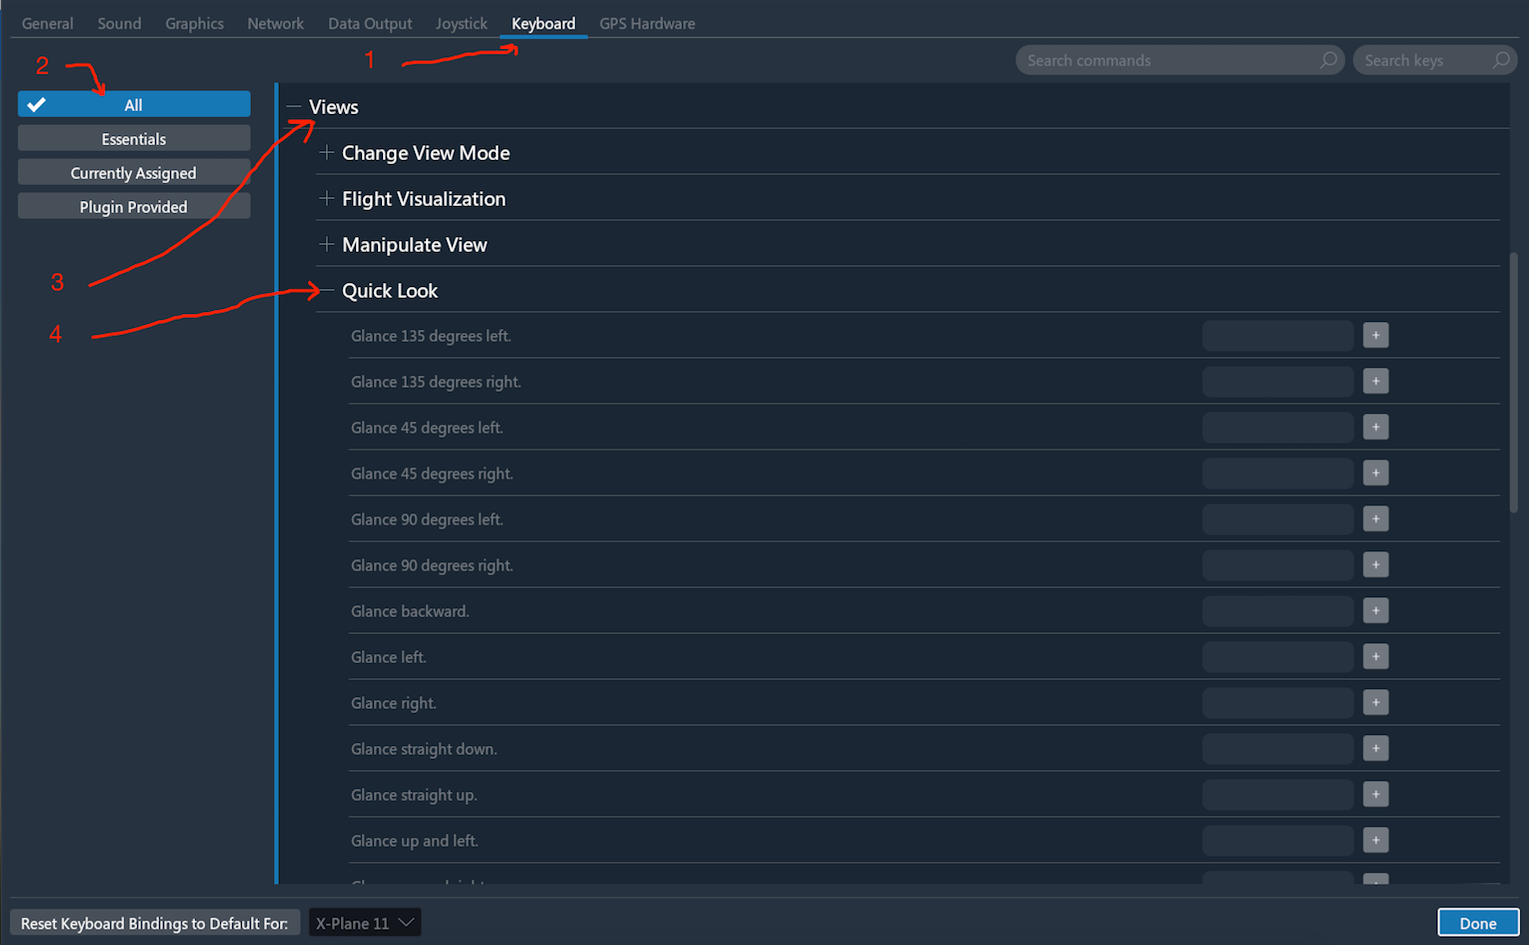This screenshot has width=1529, height=945.
Task: Expand the Manipulate View group
Action: pos(326,244)
